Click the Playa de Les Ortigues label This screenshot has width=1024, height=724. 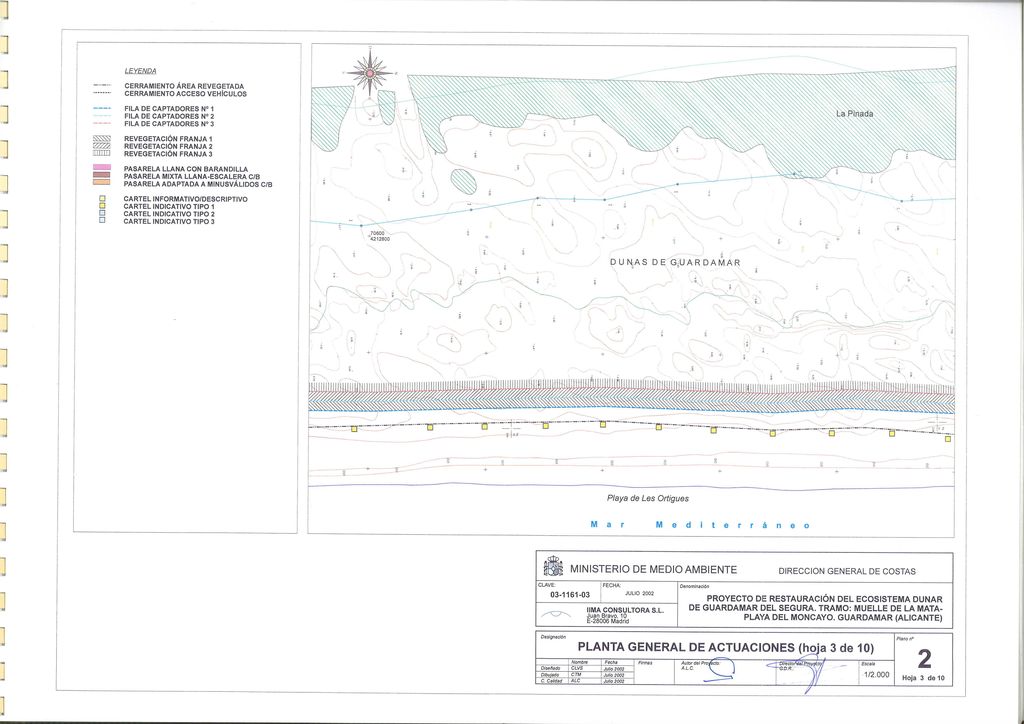tap(647, 498)
